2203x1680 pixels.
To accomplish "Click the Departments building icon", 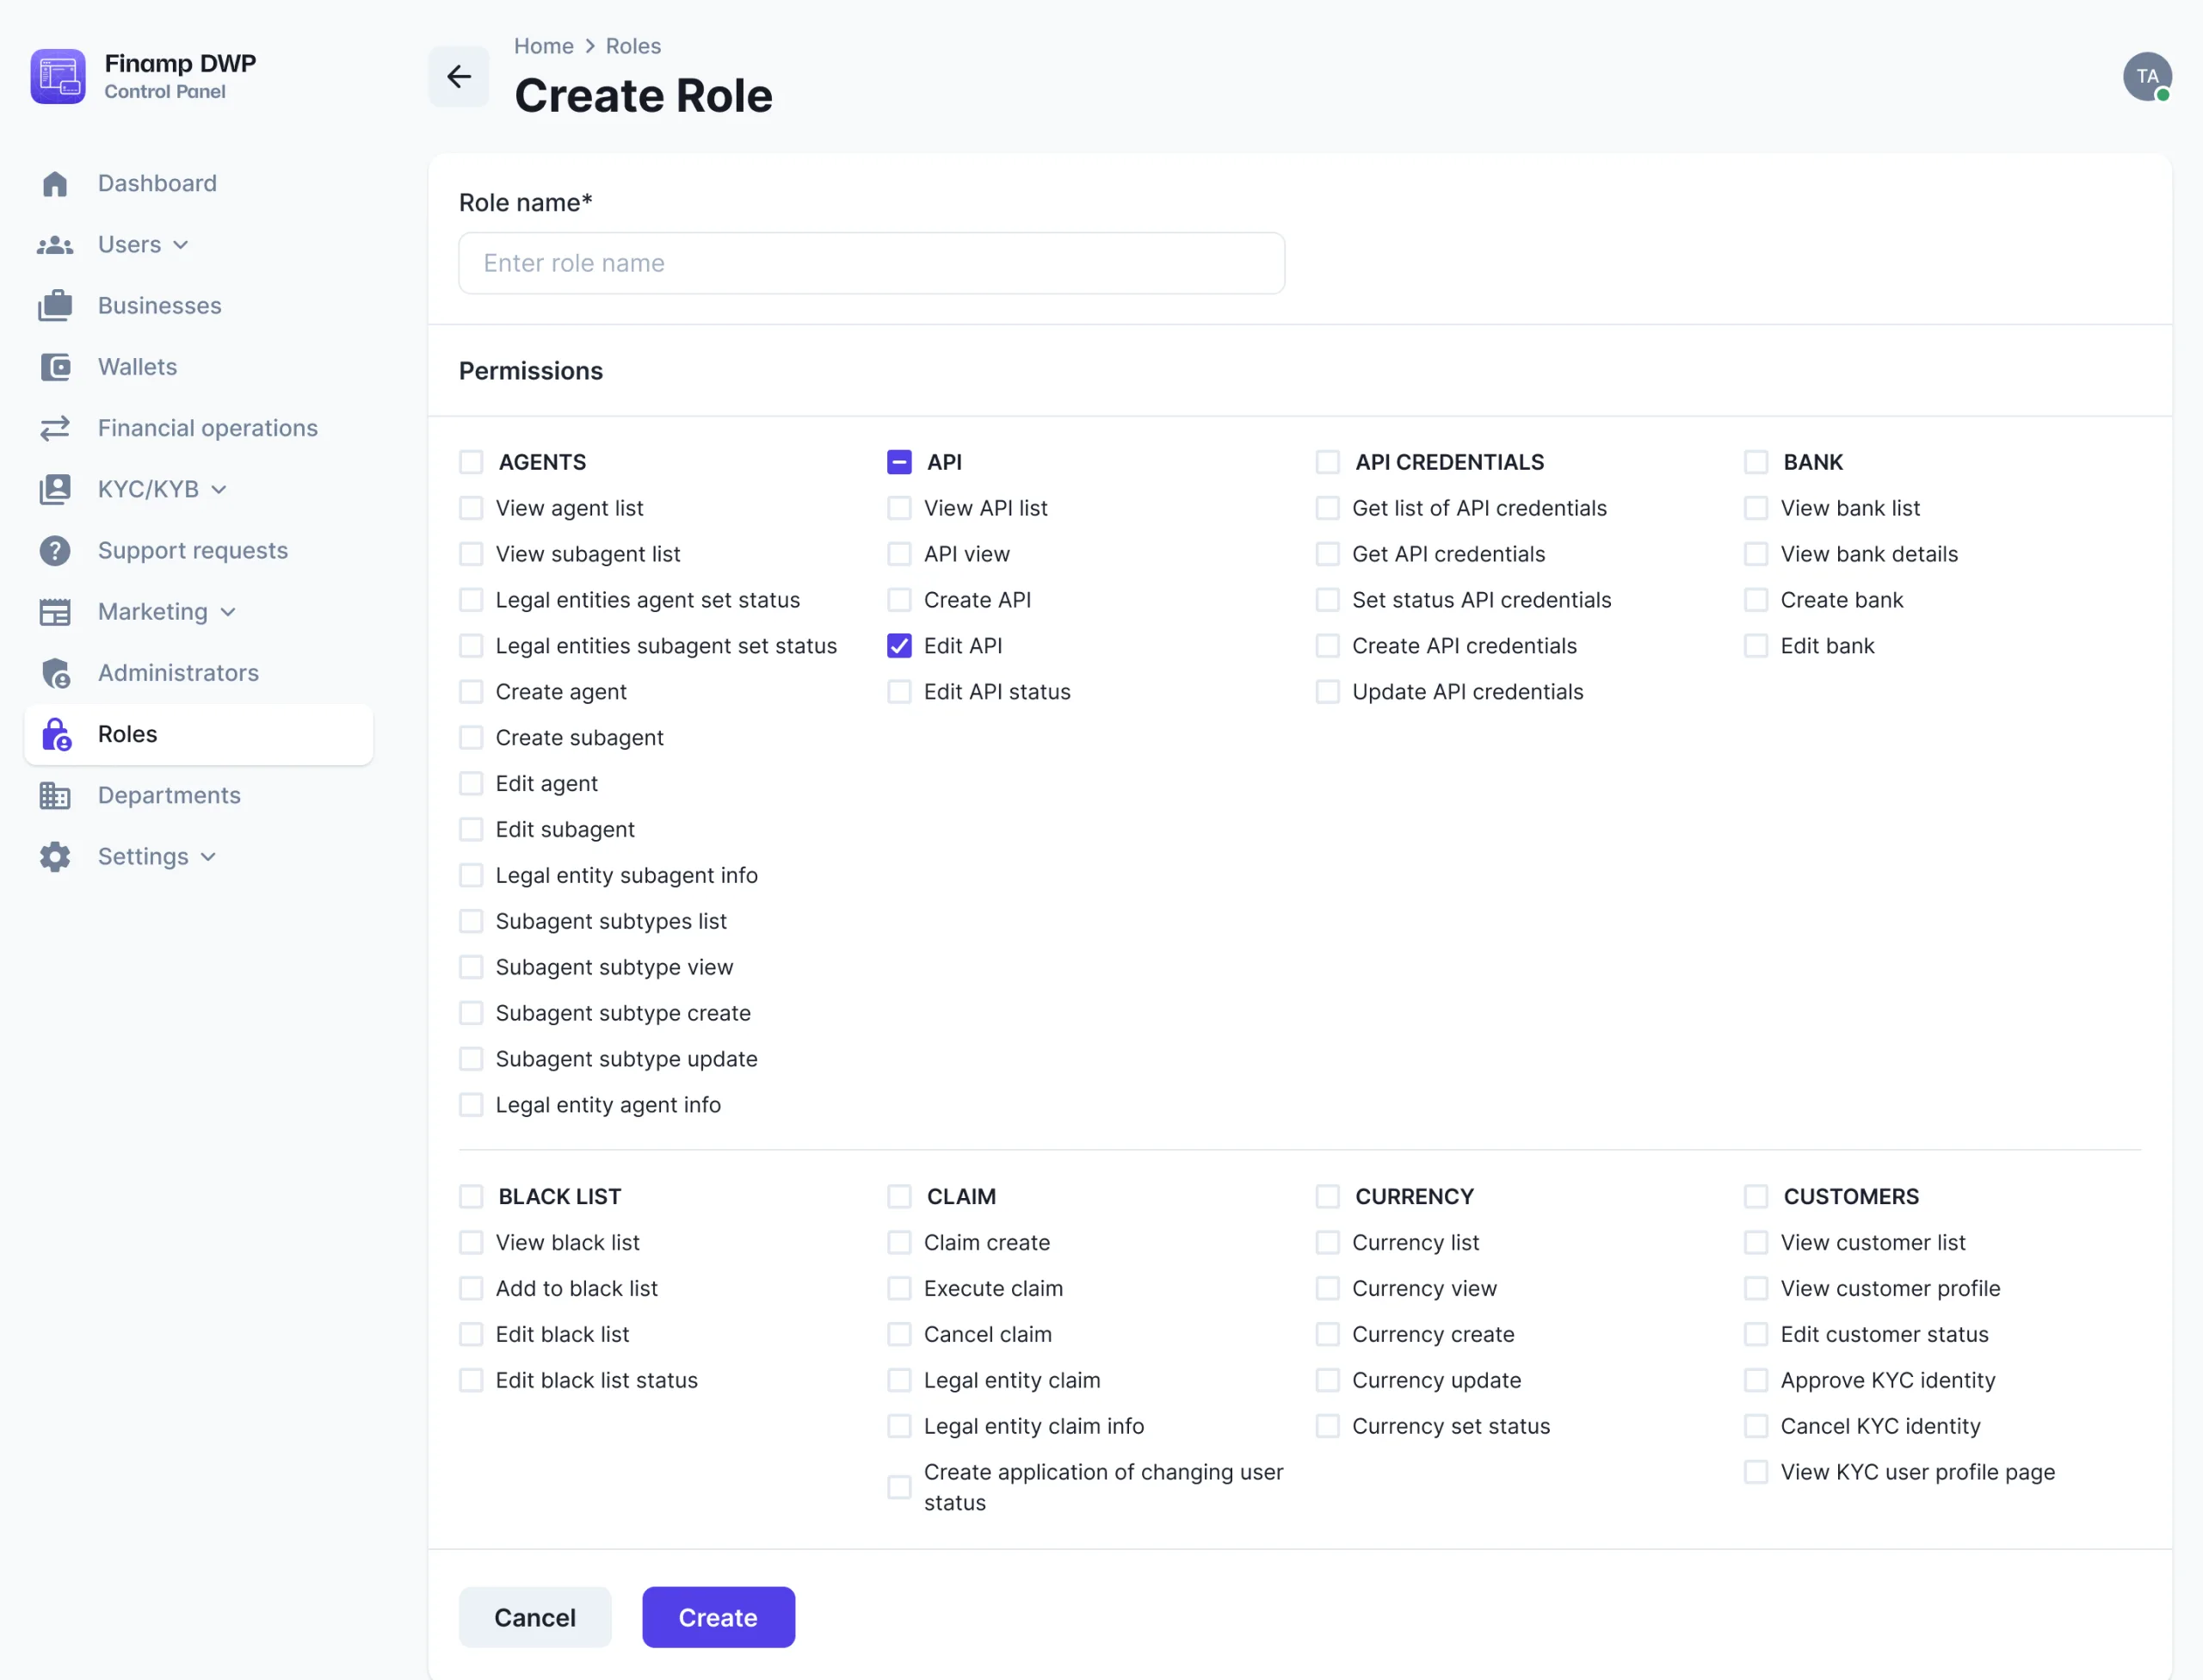I will pyautogui.click(x=55, y=796).
